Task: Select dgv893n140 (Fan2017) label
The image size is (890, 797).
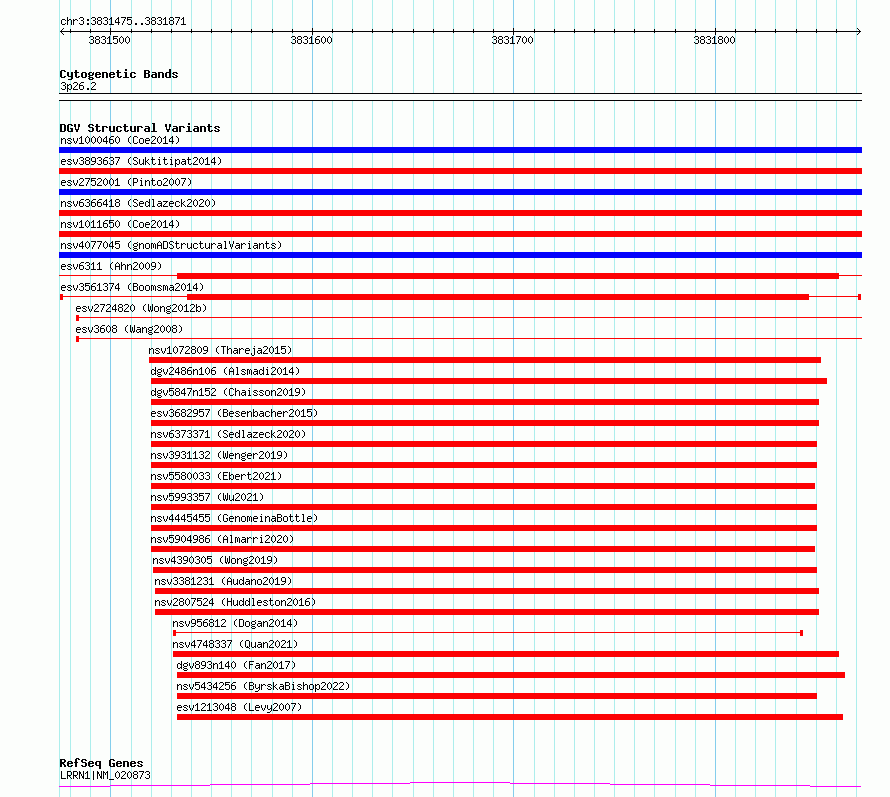Action: pyautogui.click(x=236, y=665)
